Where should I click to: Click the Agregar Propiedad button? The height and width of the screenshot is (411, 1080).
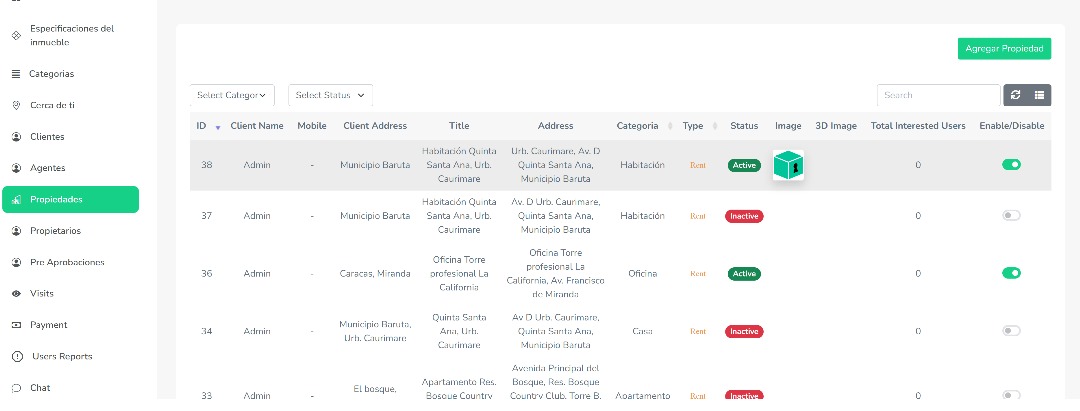tap(1003, 49)
